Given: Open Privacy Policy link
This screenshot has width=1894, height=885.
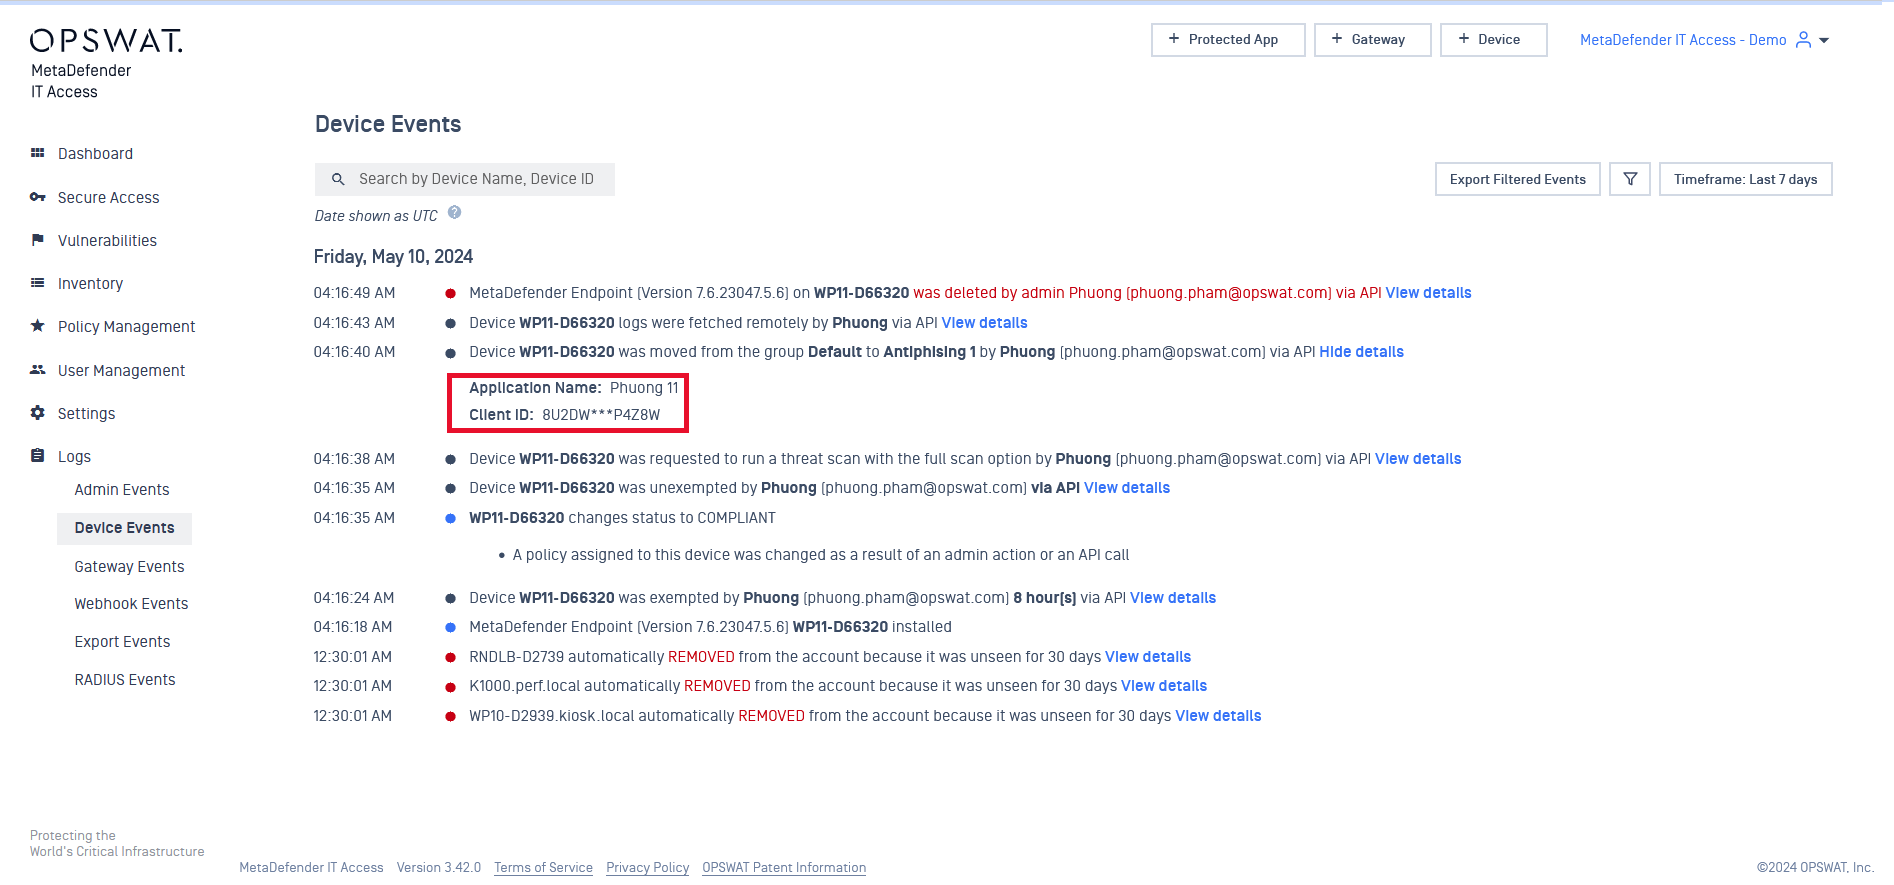Looking at the screenshot, I should point(647,868).
